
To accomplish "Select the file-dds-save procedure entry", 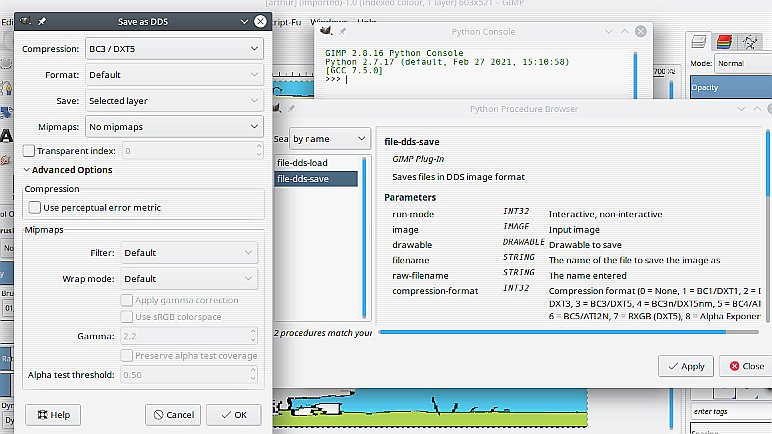I will click(304, 179).
